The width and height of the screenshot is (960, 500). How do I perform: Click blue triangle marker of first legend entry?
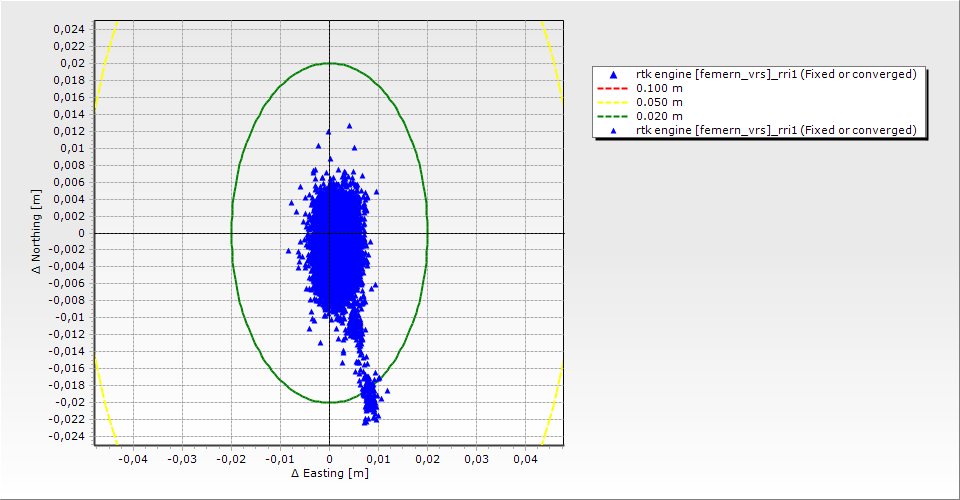(613, 75)
